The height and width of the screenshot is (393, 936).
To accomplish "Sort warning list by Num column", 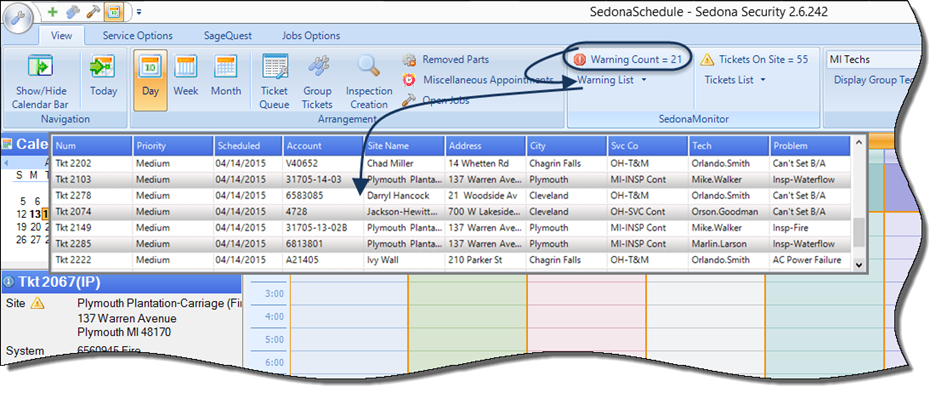I will tap(93, 146).
